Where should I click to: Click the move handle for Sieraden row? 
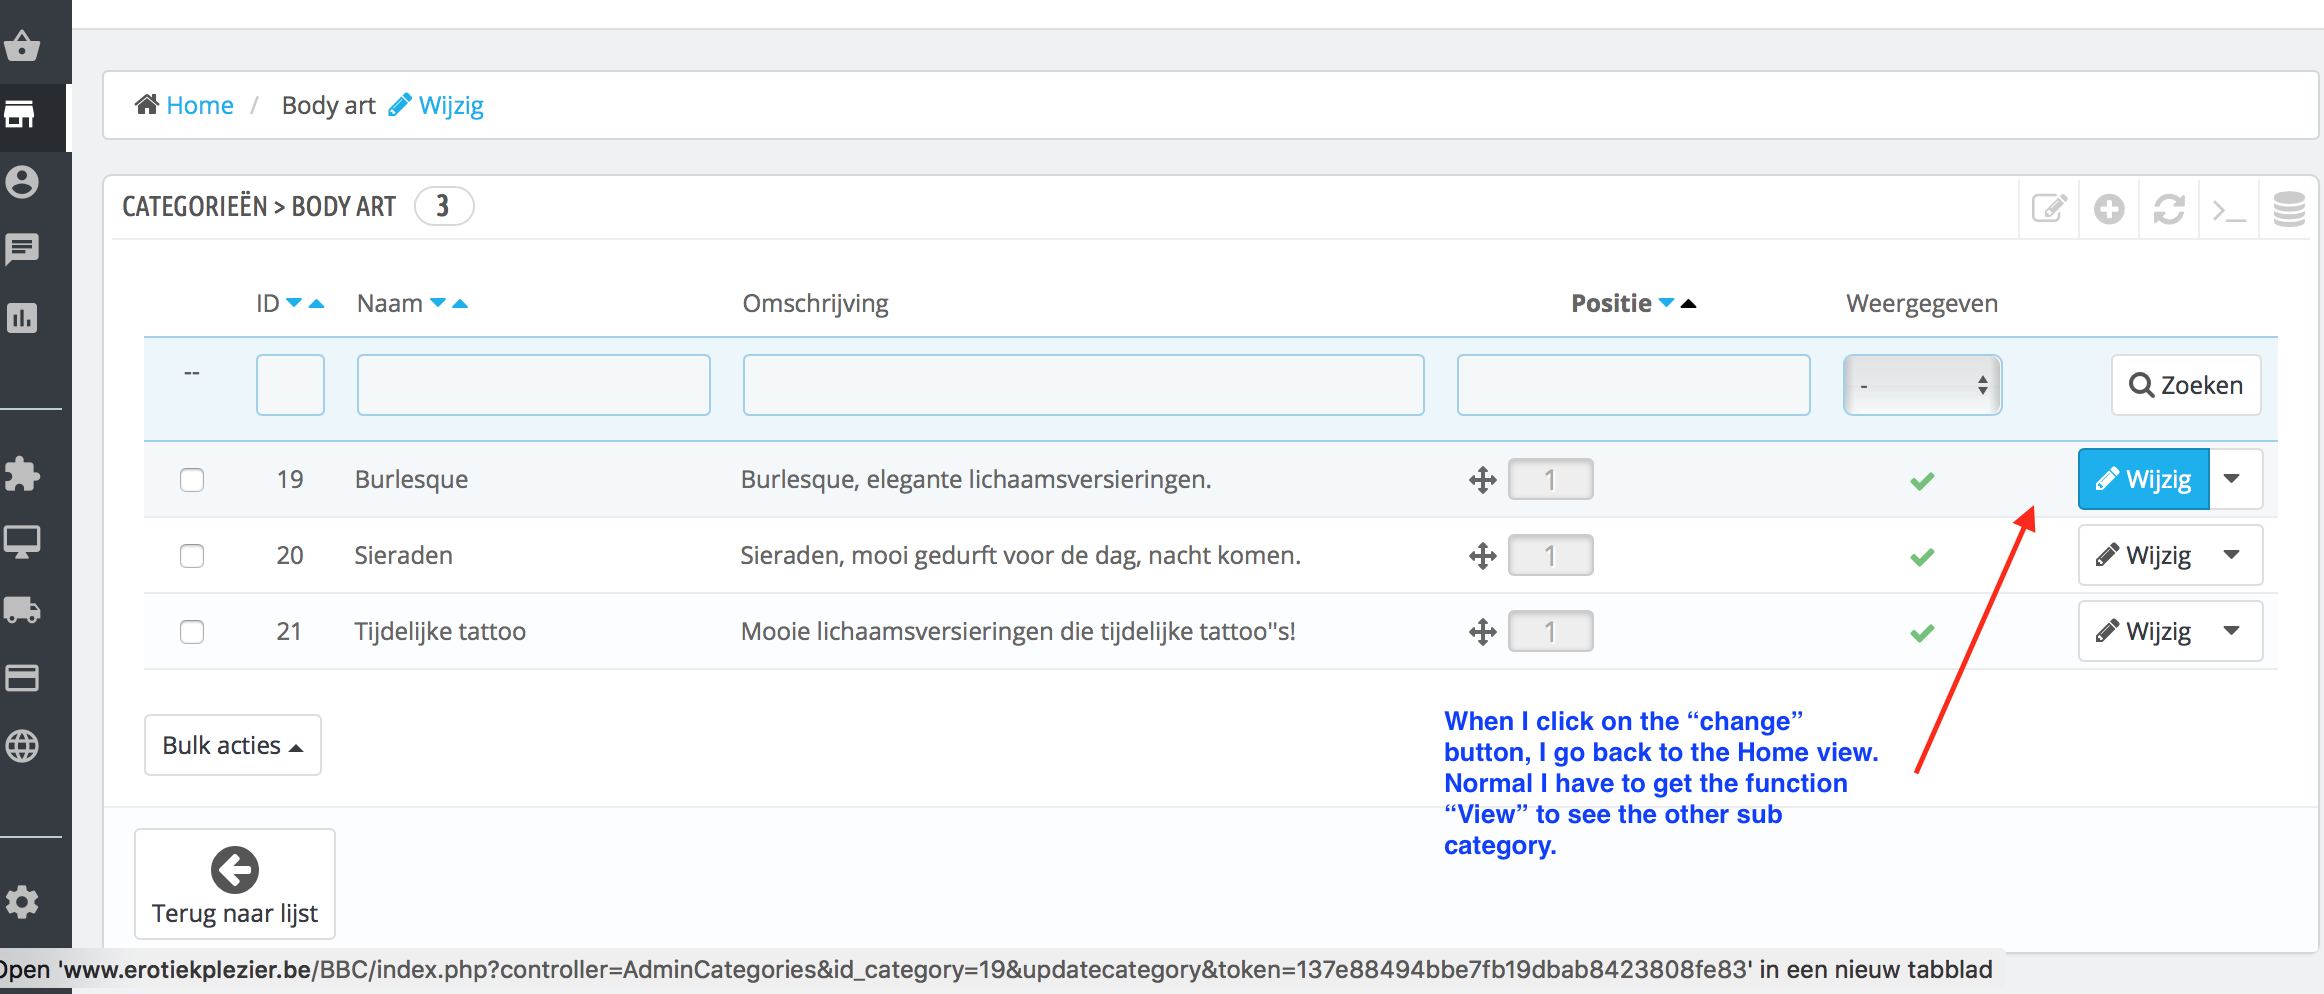click(1482, 556)
